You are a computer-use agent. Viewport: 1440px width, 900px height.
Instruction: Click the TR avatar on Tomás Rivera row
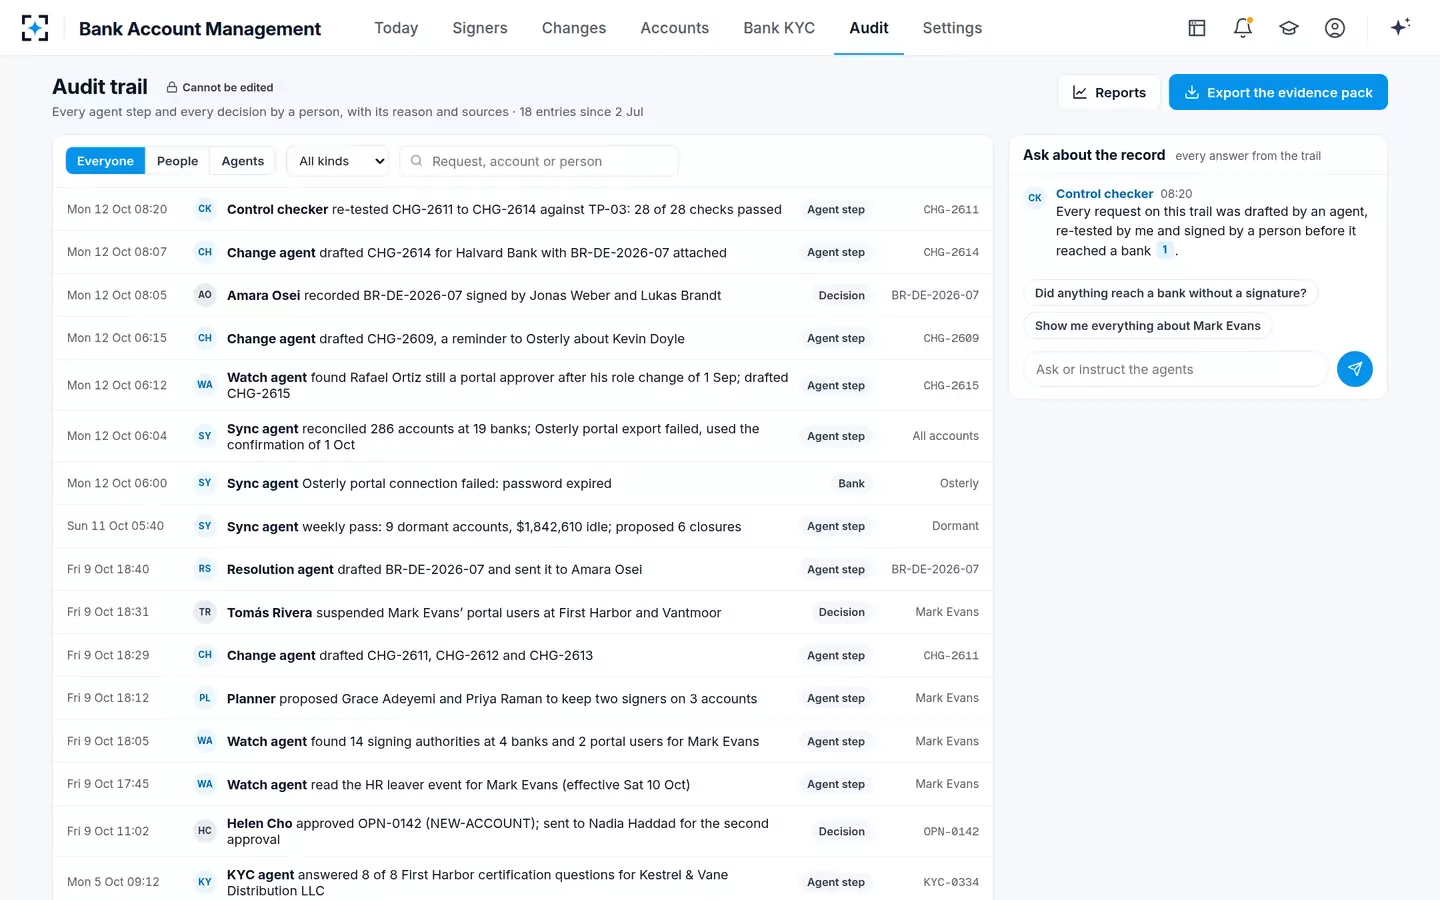point(205,612)
